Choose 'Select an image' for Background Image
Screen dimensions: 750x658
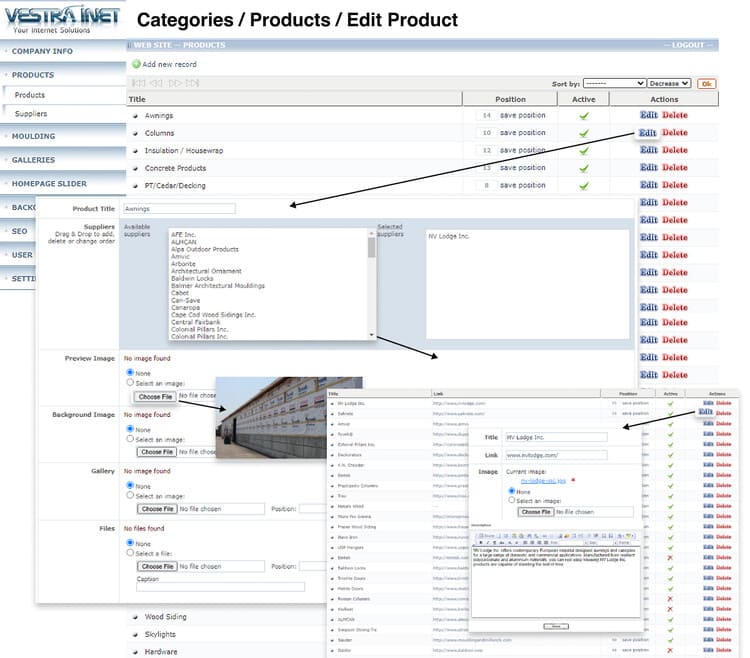point(130,439)
